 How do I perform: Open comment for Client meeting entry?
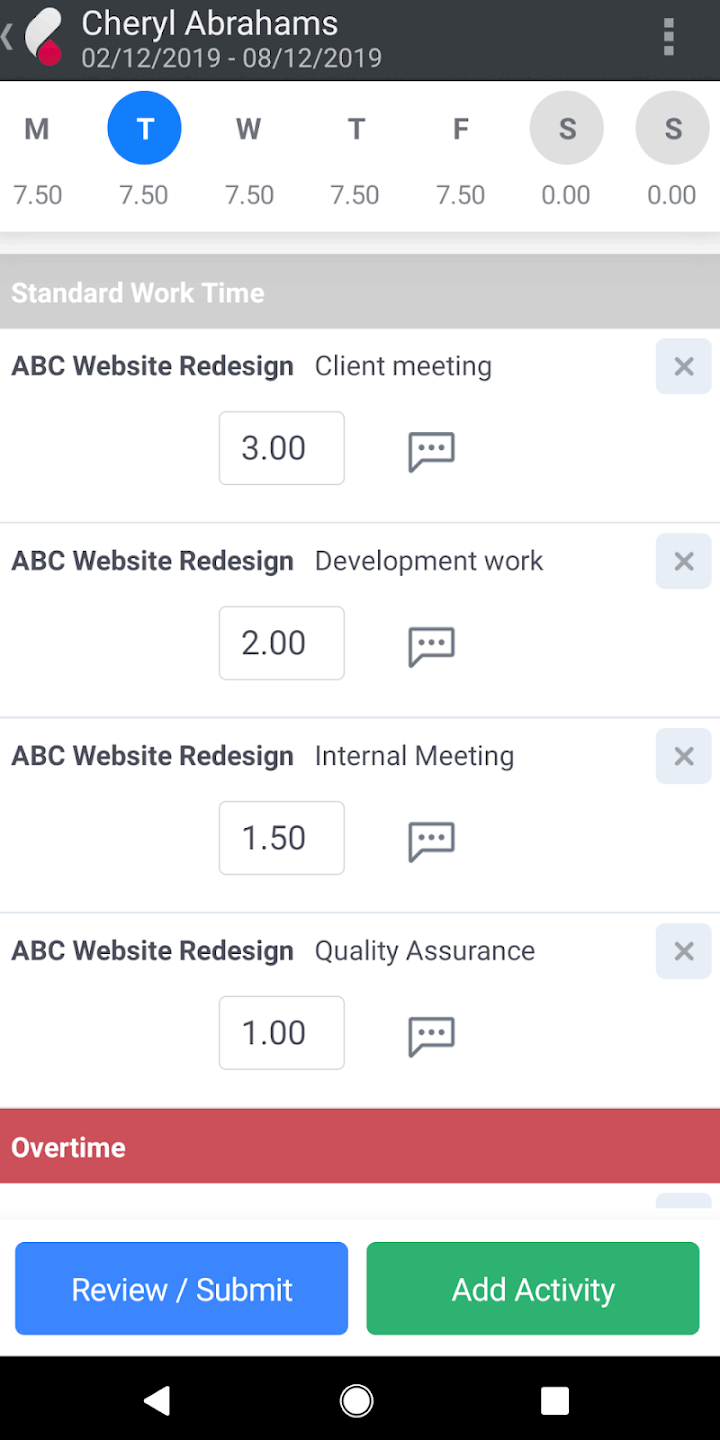point(432,451)
